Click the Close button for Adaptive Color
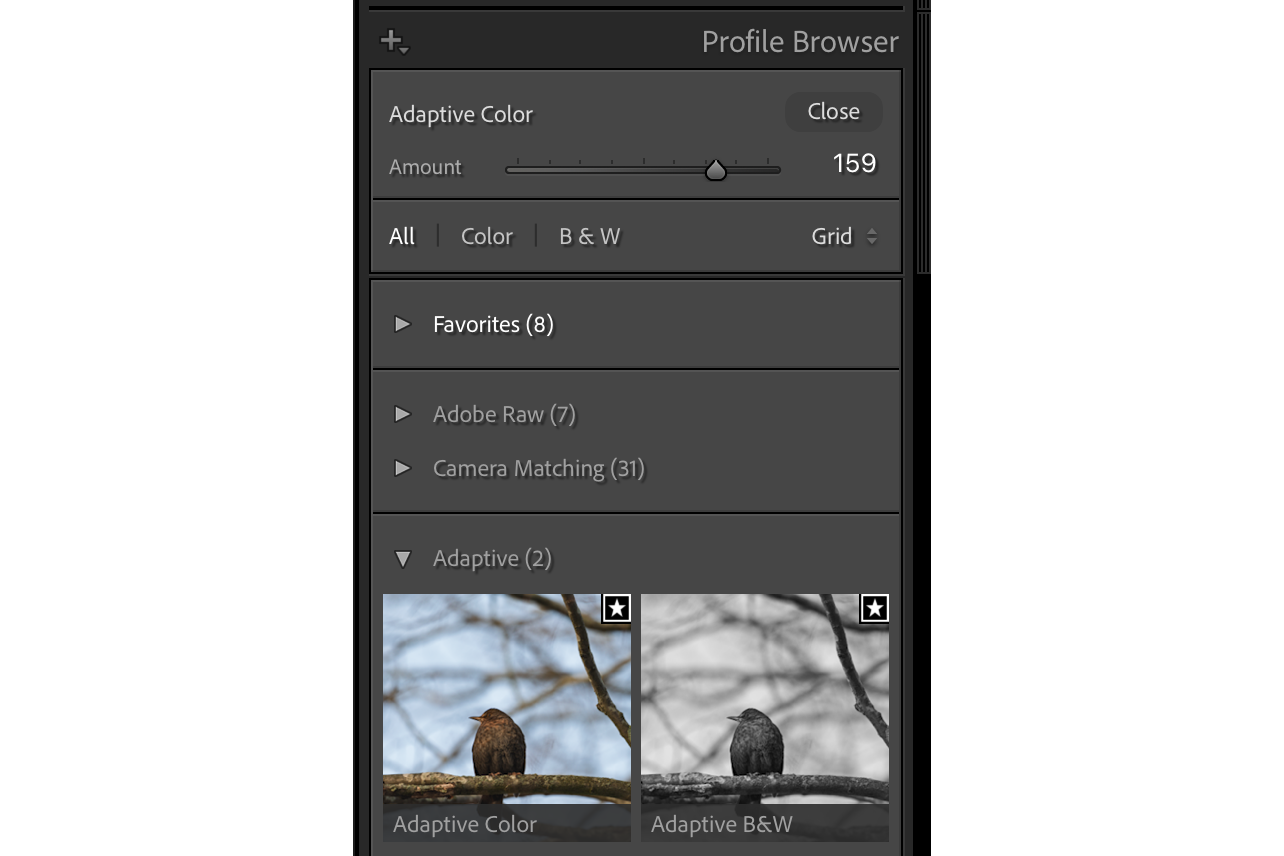The height and width of the screenshot is (856, 1284). [x=833, y=111]
